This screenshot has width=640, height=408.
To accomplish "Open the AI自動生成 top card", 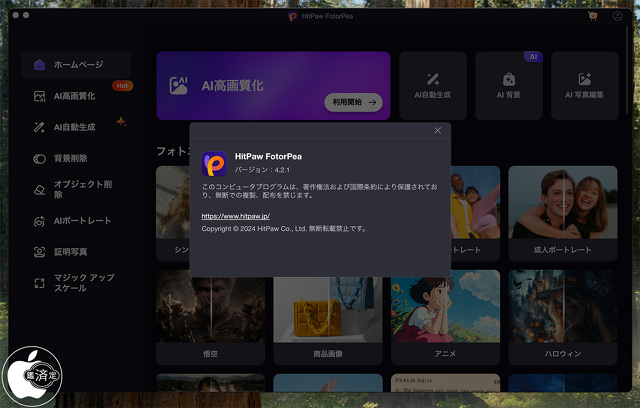I will pyautogui.click(x=433, y=86).
